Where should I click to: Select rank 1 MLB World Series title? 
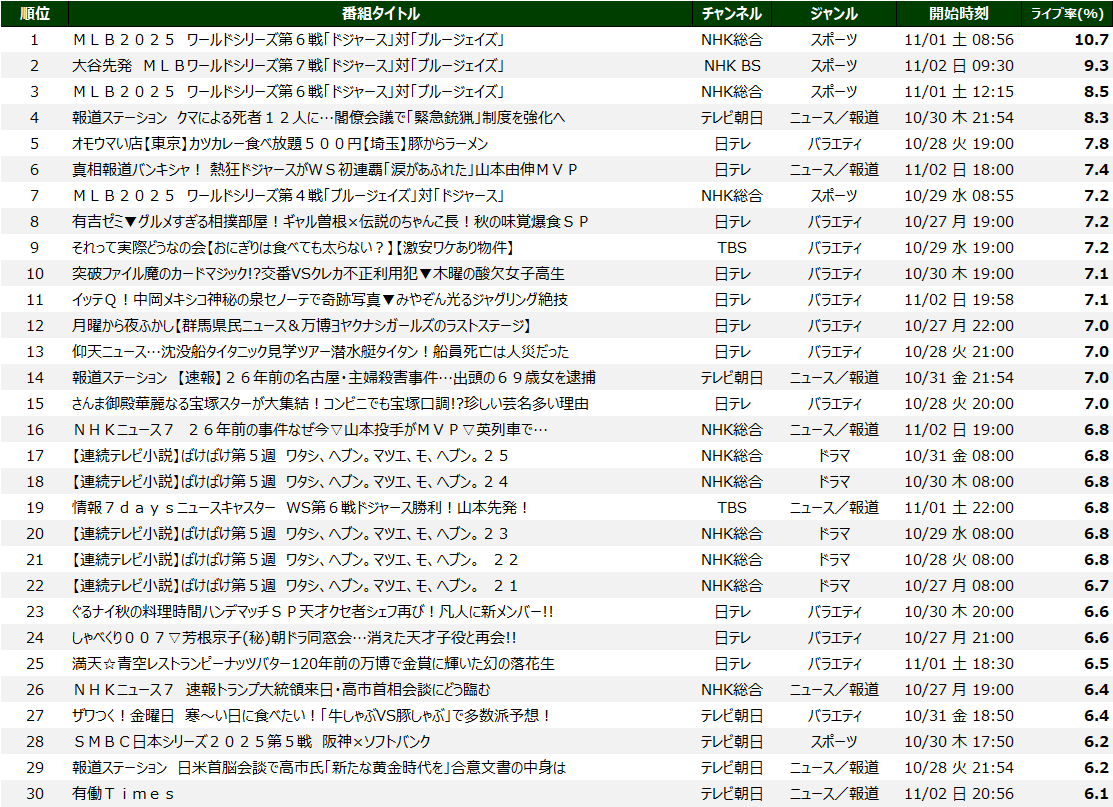pos(287,40)
